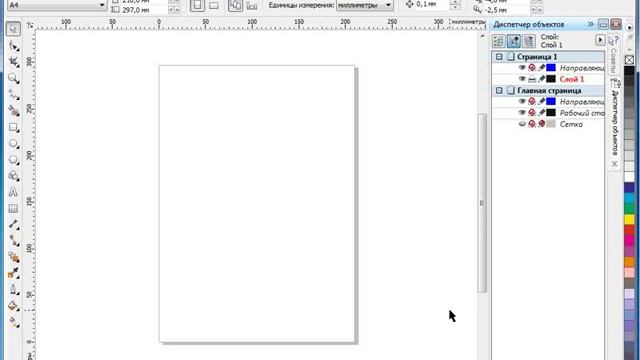Screen dimensions: 640x360
Task: Select the Pick tool in the toolbox
Action: click(13, 29)
